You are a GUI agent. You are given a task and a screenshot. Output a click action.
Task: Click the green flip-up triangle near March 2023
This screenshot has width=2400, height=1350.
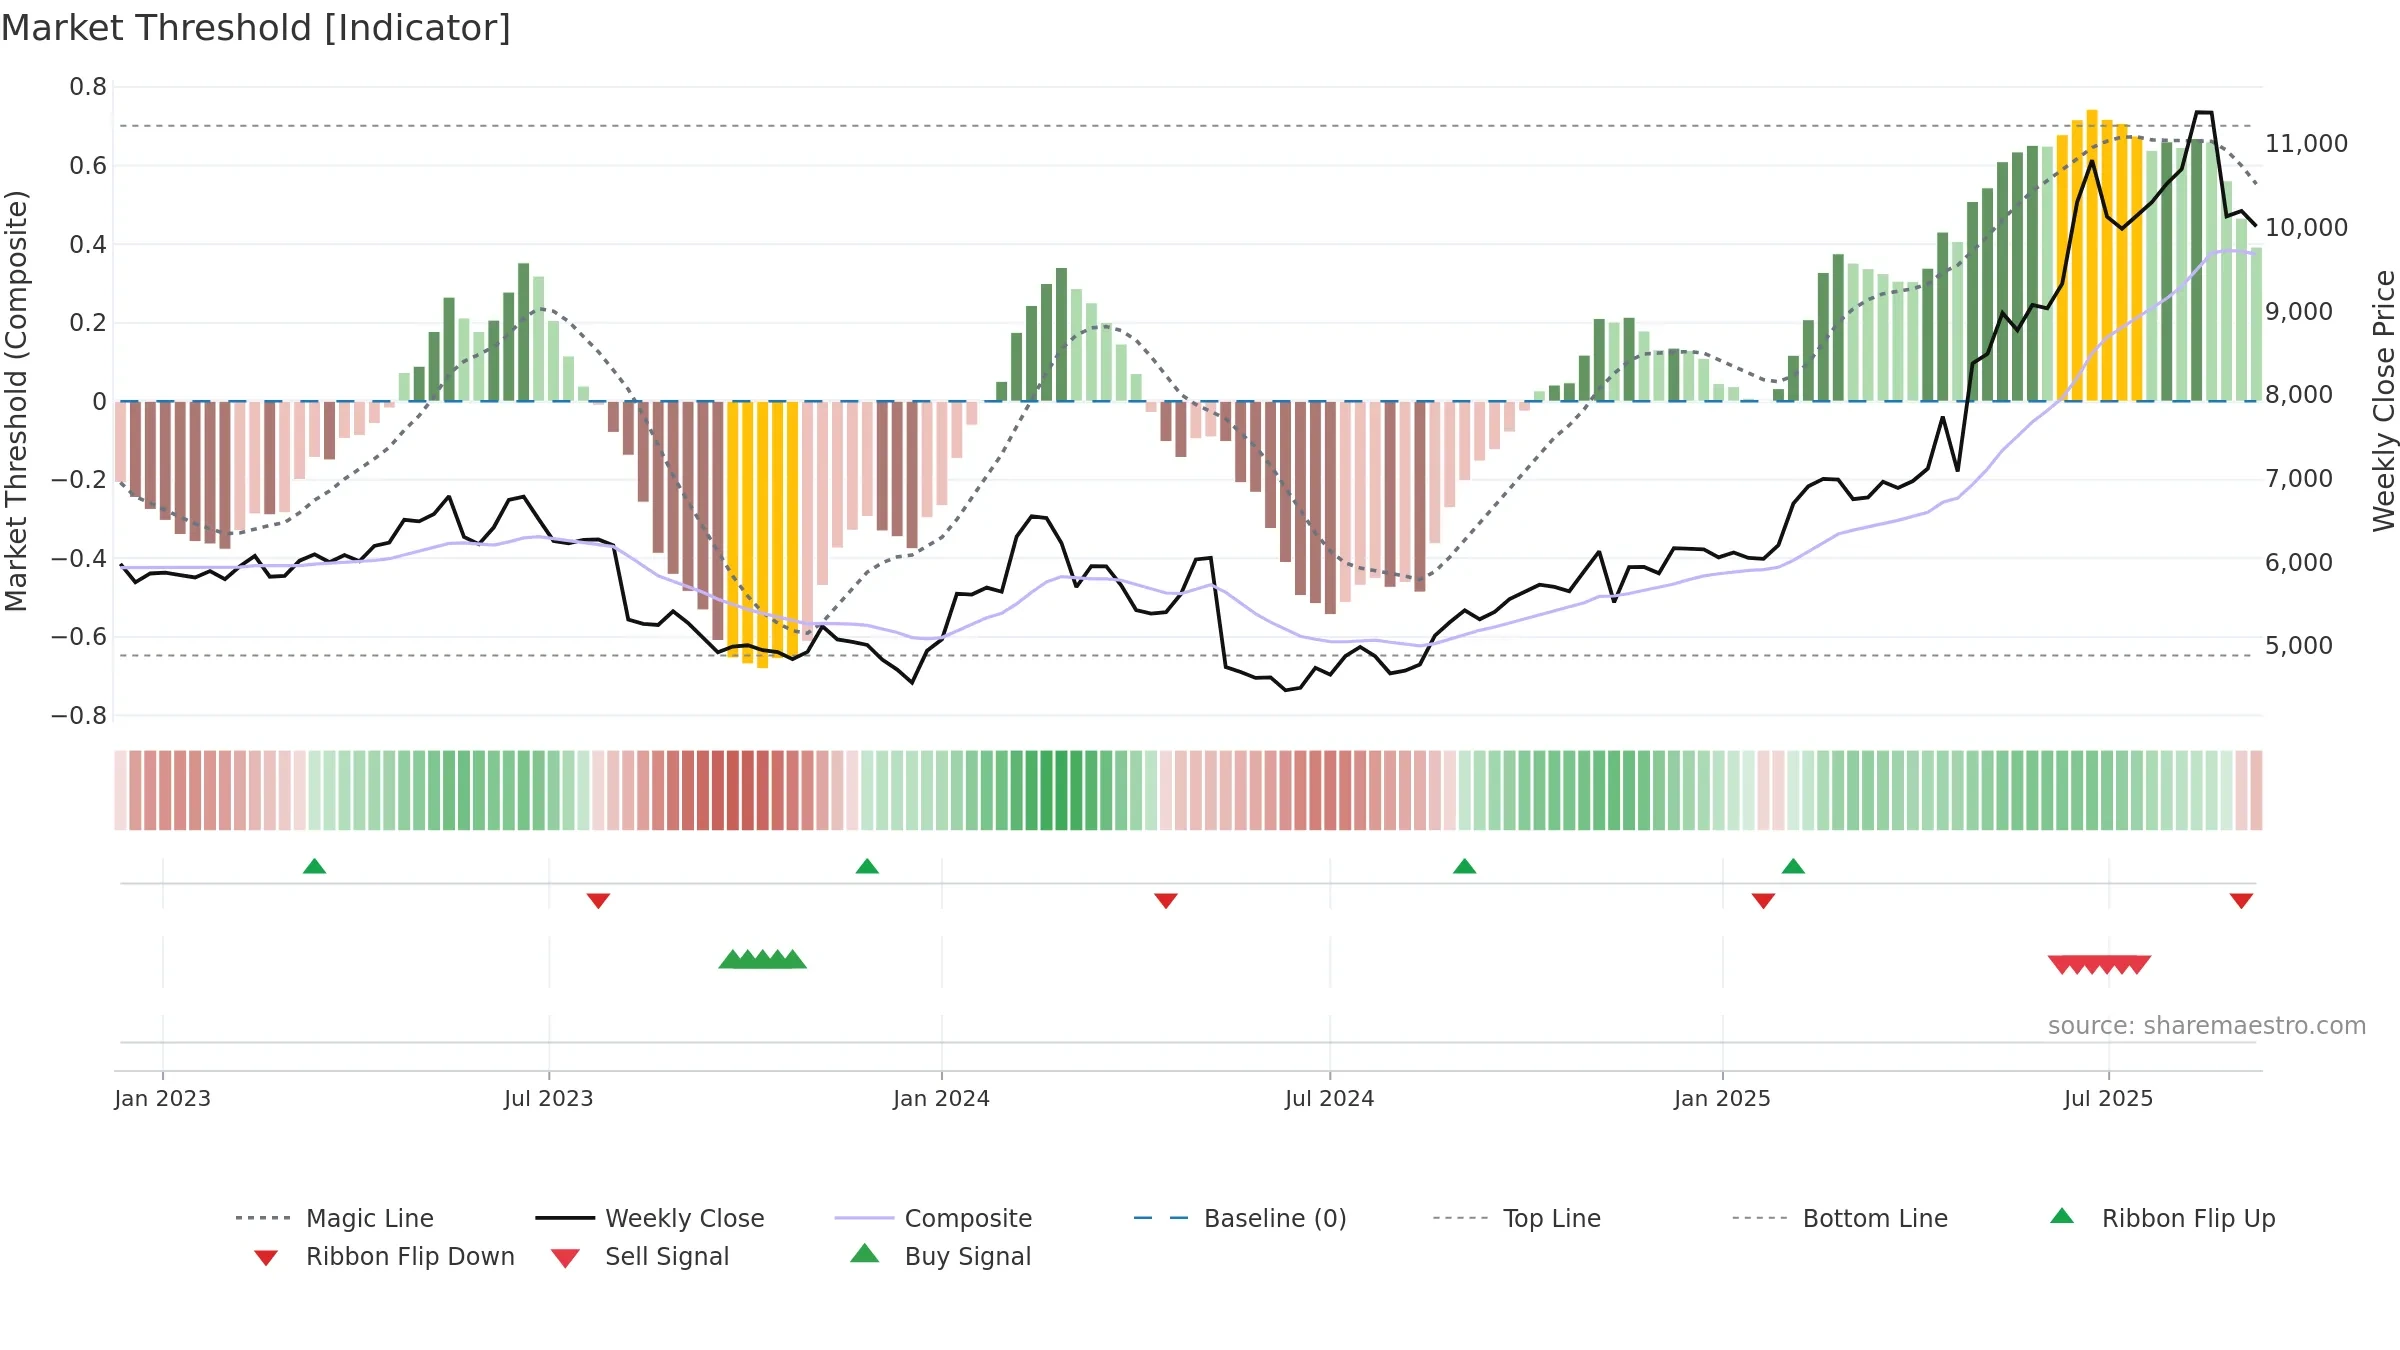coord(314,866)
